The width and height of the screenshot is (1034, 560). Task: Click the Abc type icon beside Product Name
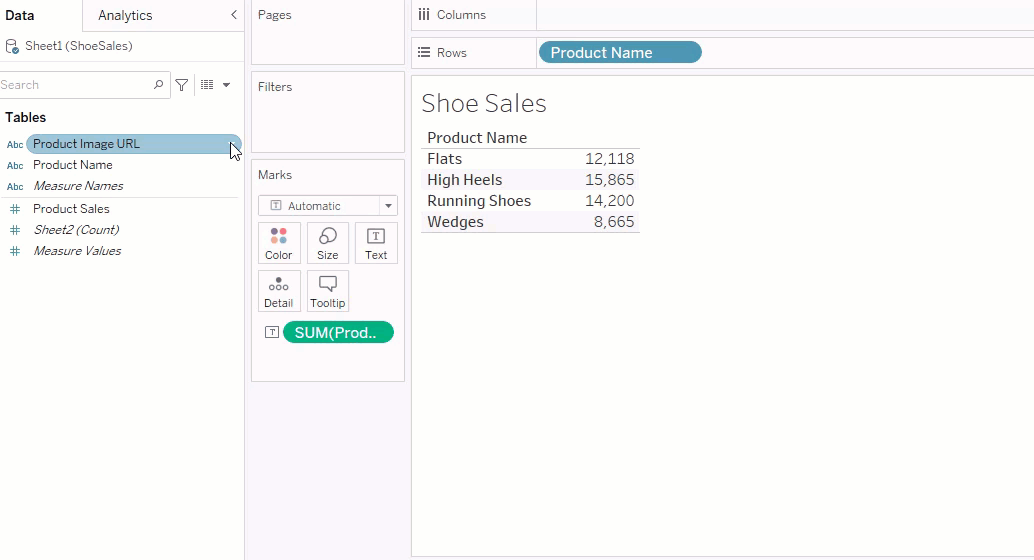15,165
